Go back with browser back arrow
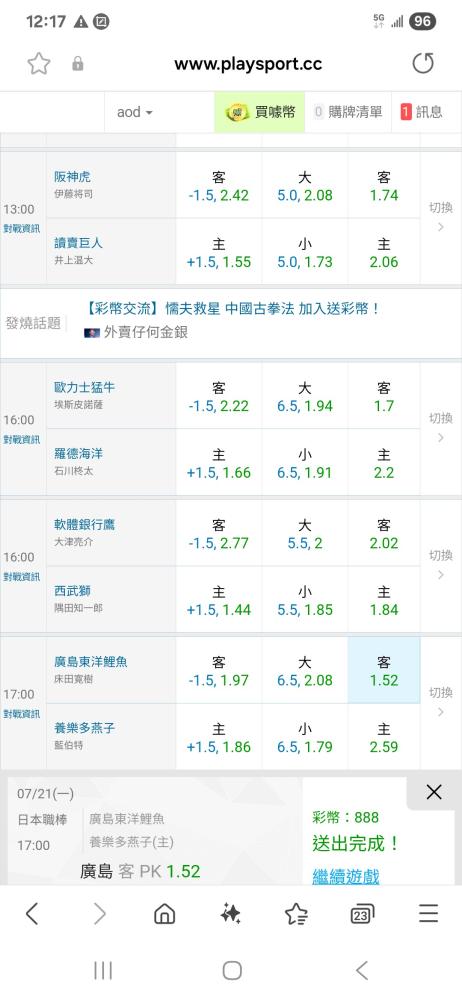The width and height of the screenshot is (462, 1000). [32, 914]
